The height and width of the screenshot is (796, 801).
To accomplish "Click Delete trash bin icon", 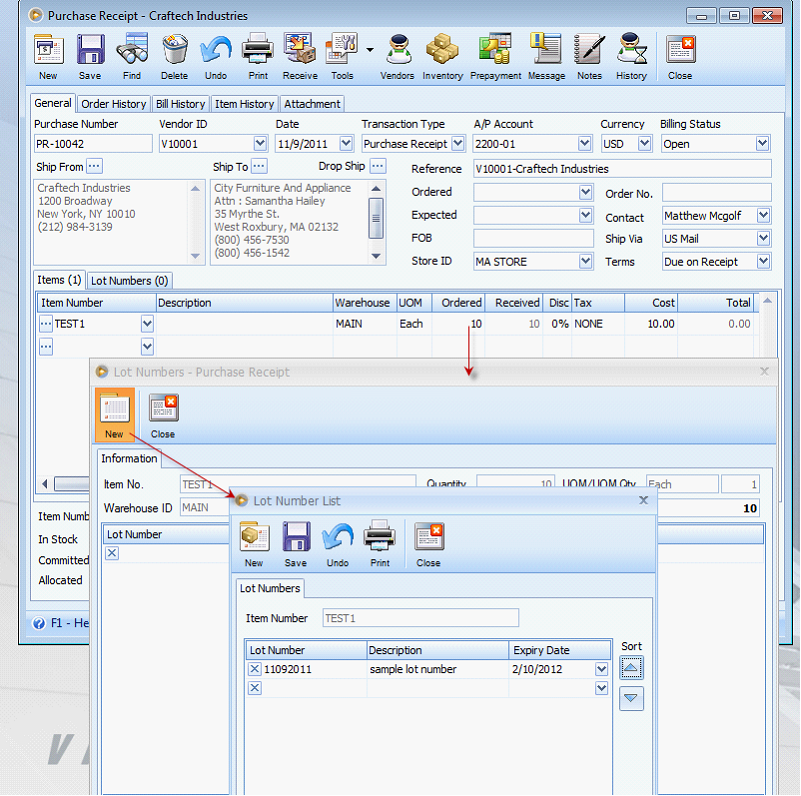I will coord(174,56).
